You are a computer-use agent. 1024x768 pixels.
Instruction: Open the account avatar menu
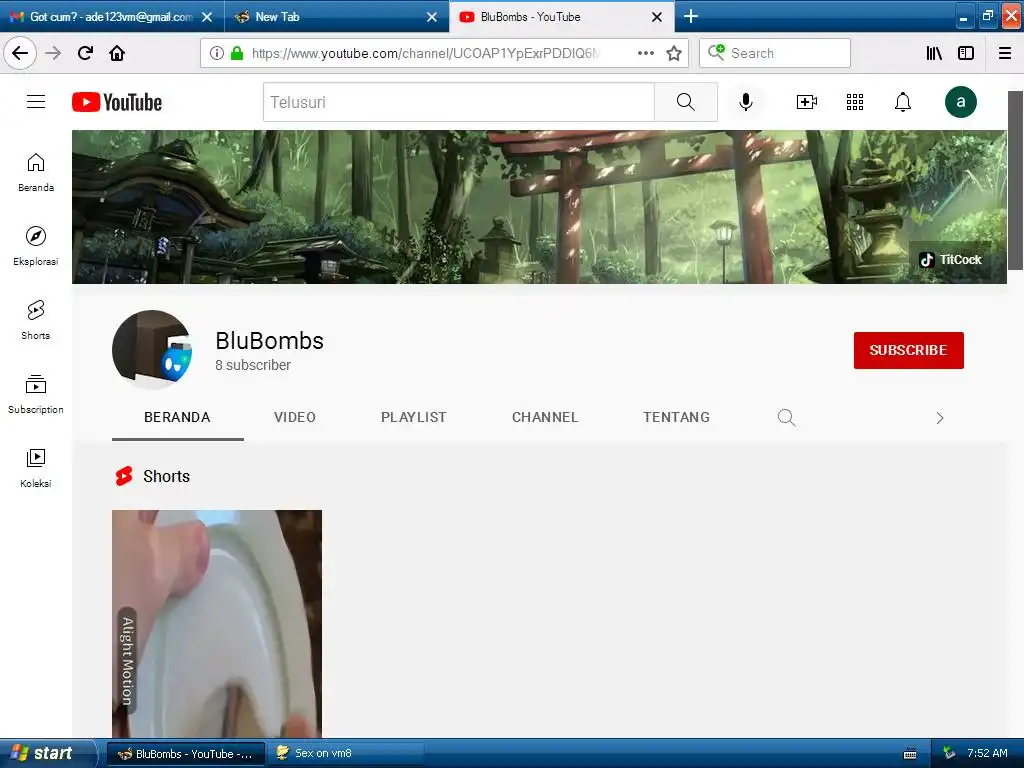[x=961, y=102]
